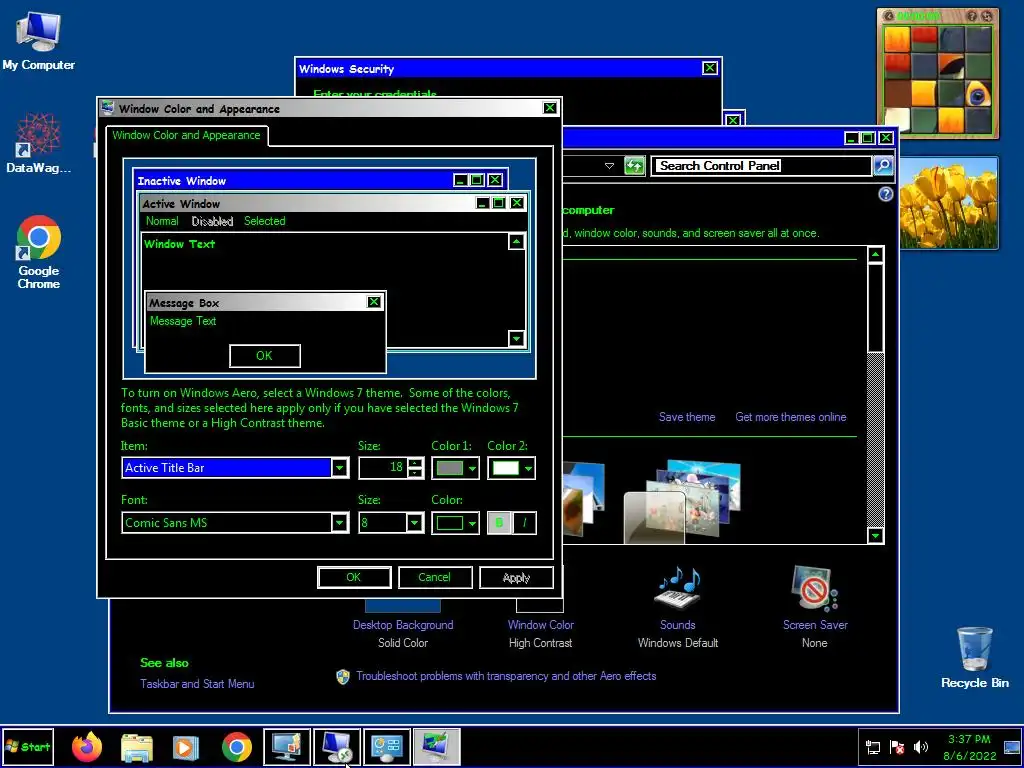
Task: Click the Sounds piano icon
Action: click(x=677, y=588)
